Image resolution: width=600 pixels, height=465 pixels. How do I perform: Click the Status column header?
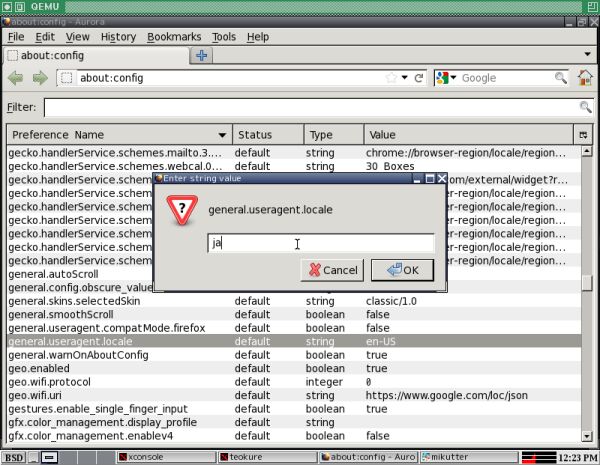268,135
